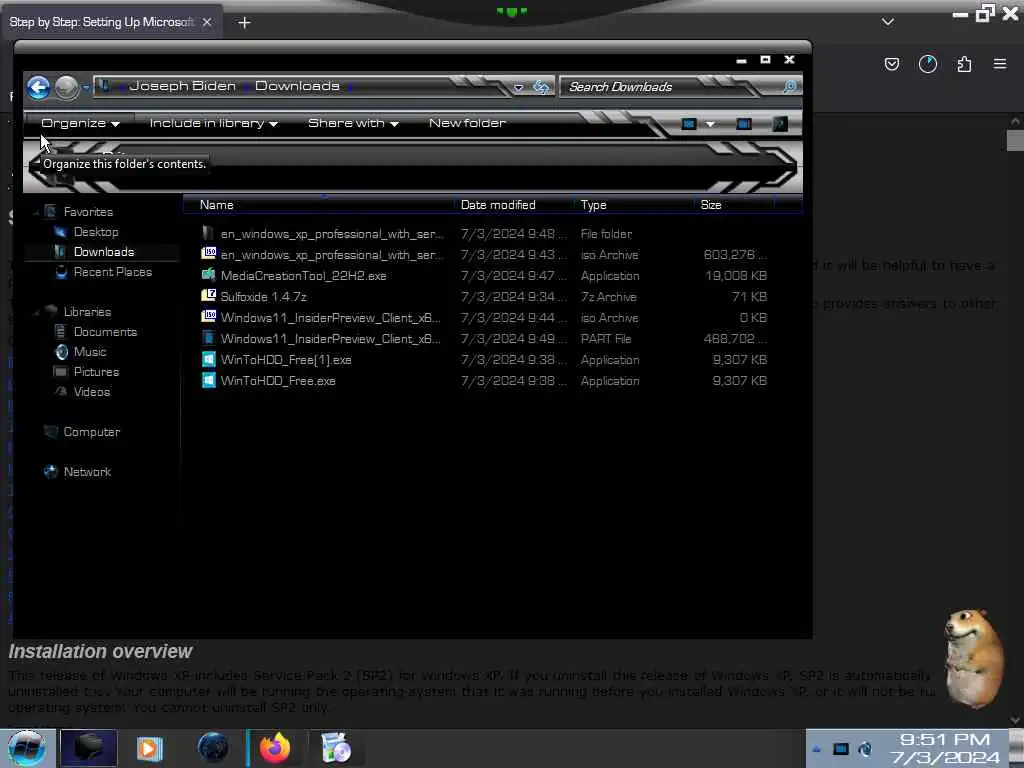Open Recent Places in Favorites

click(x=112, y=272)
